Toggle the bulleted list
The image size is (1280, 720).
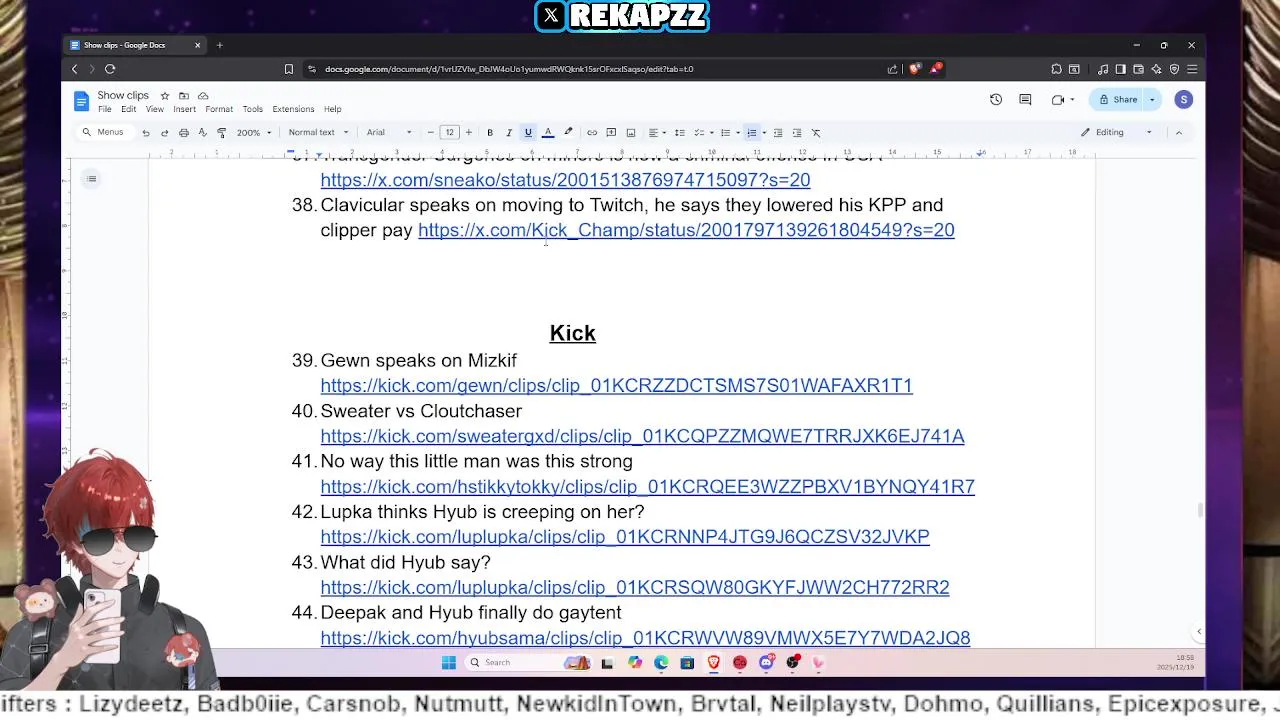(x=726, y=133)
